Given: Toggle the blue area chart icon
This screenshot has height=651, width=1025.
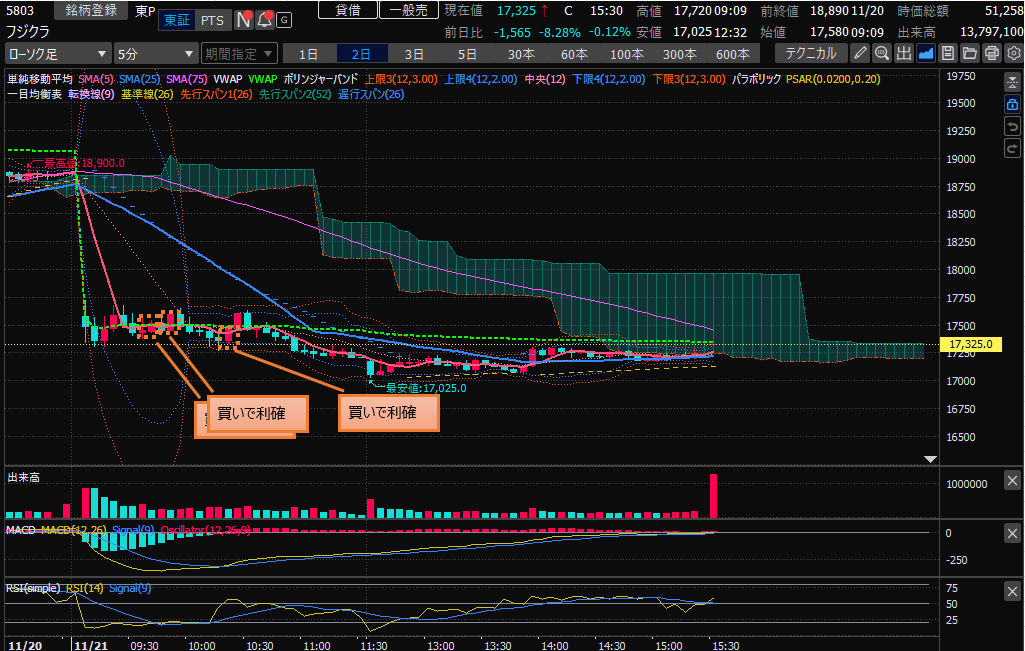Looking at the screenshot, I should coord(926,53).
